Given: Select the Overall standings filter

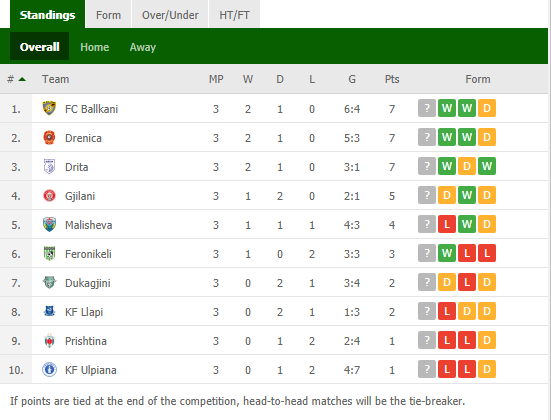Looking at the screenshot, I should 39,47.
